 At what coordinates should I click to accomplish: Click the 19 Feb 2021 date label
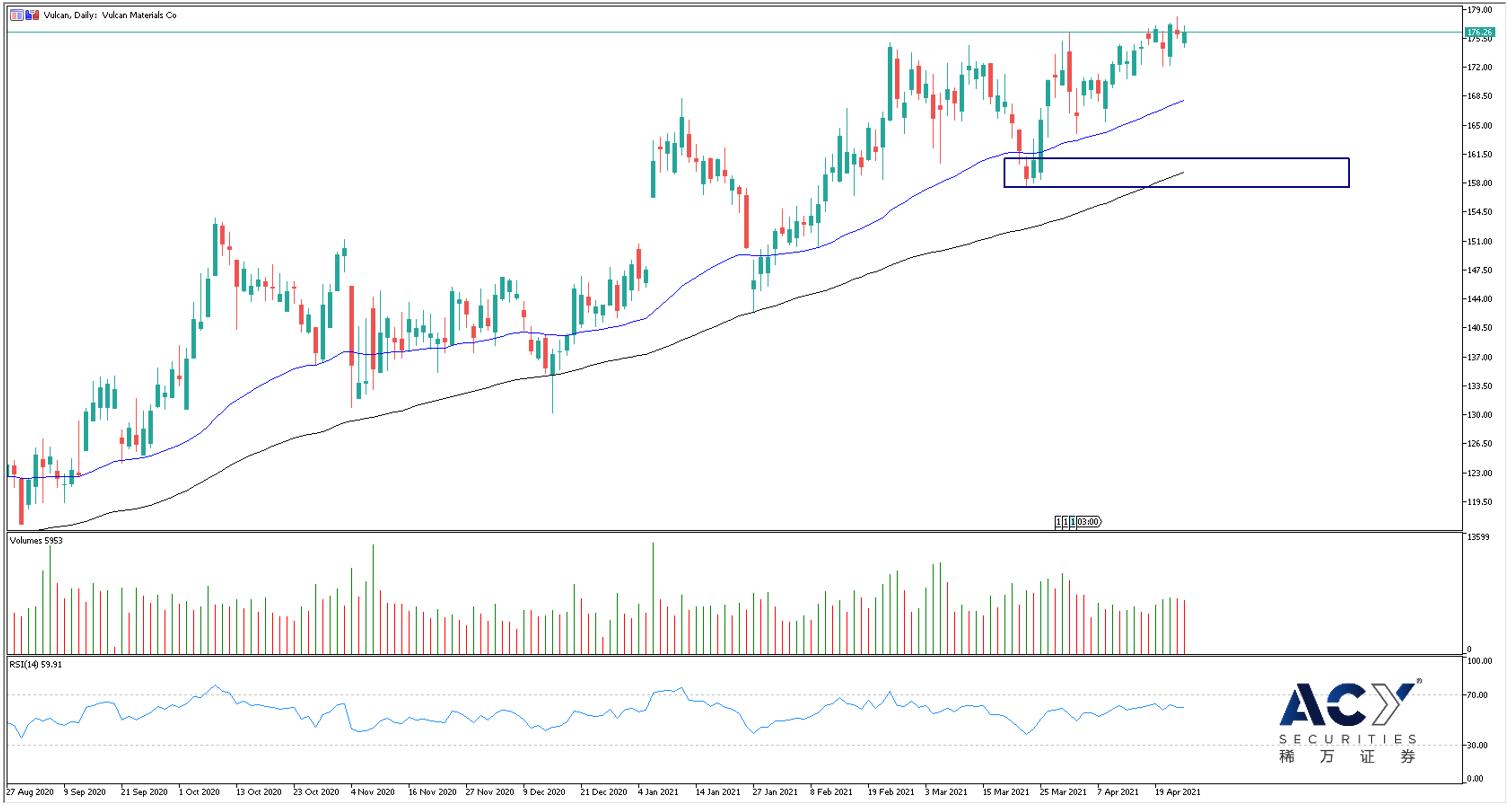pos(891,791)
